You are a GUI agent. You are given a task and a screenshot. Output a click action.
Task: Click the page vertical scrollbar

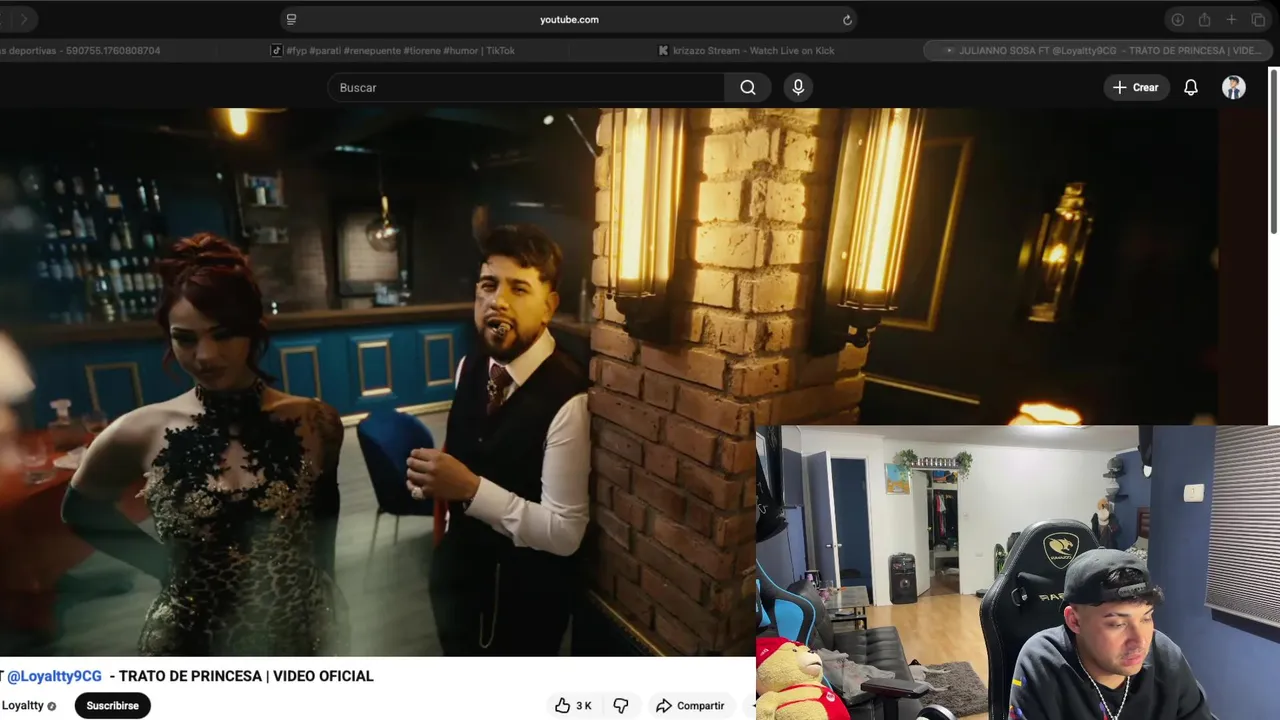(x=1274, y=150)
